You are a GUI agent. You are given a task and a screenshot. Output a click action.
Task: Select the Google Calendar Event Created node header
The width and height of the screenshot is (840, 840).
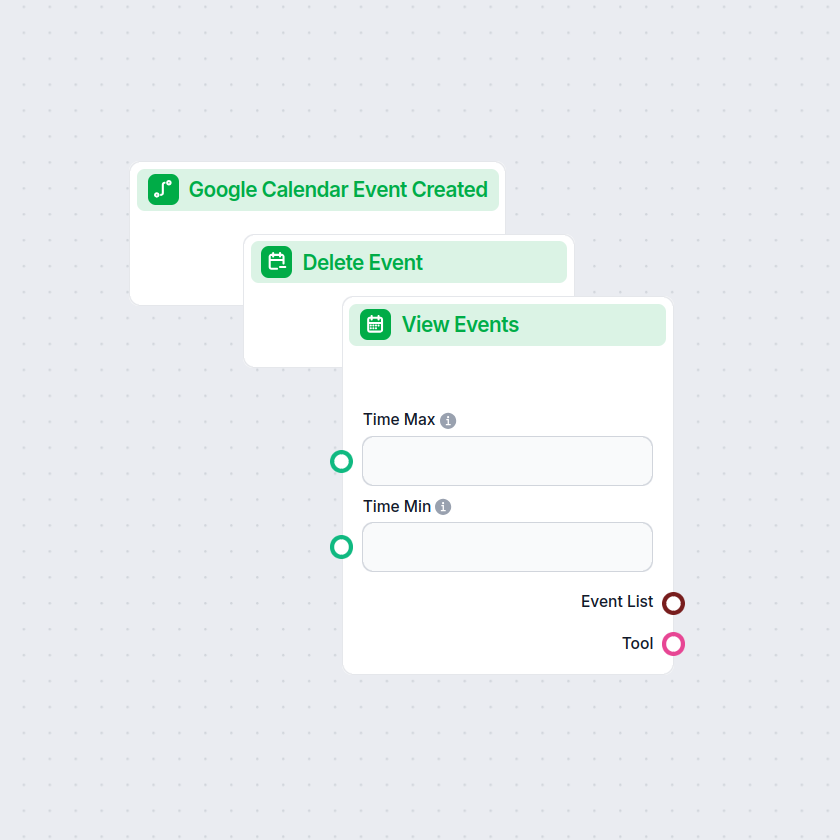coord(318,189)
